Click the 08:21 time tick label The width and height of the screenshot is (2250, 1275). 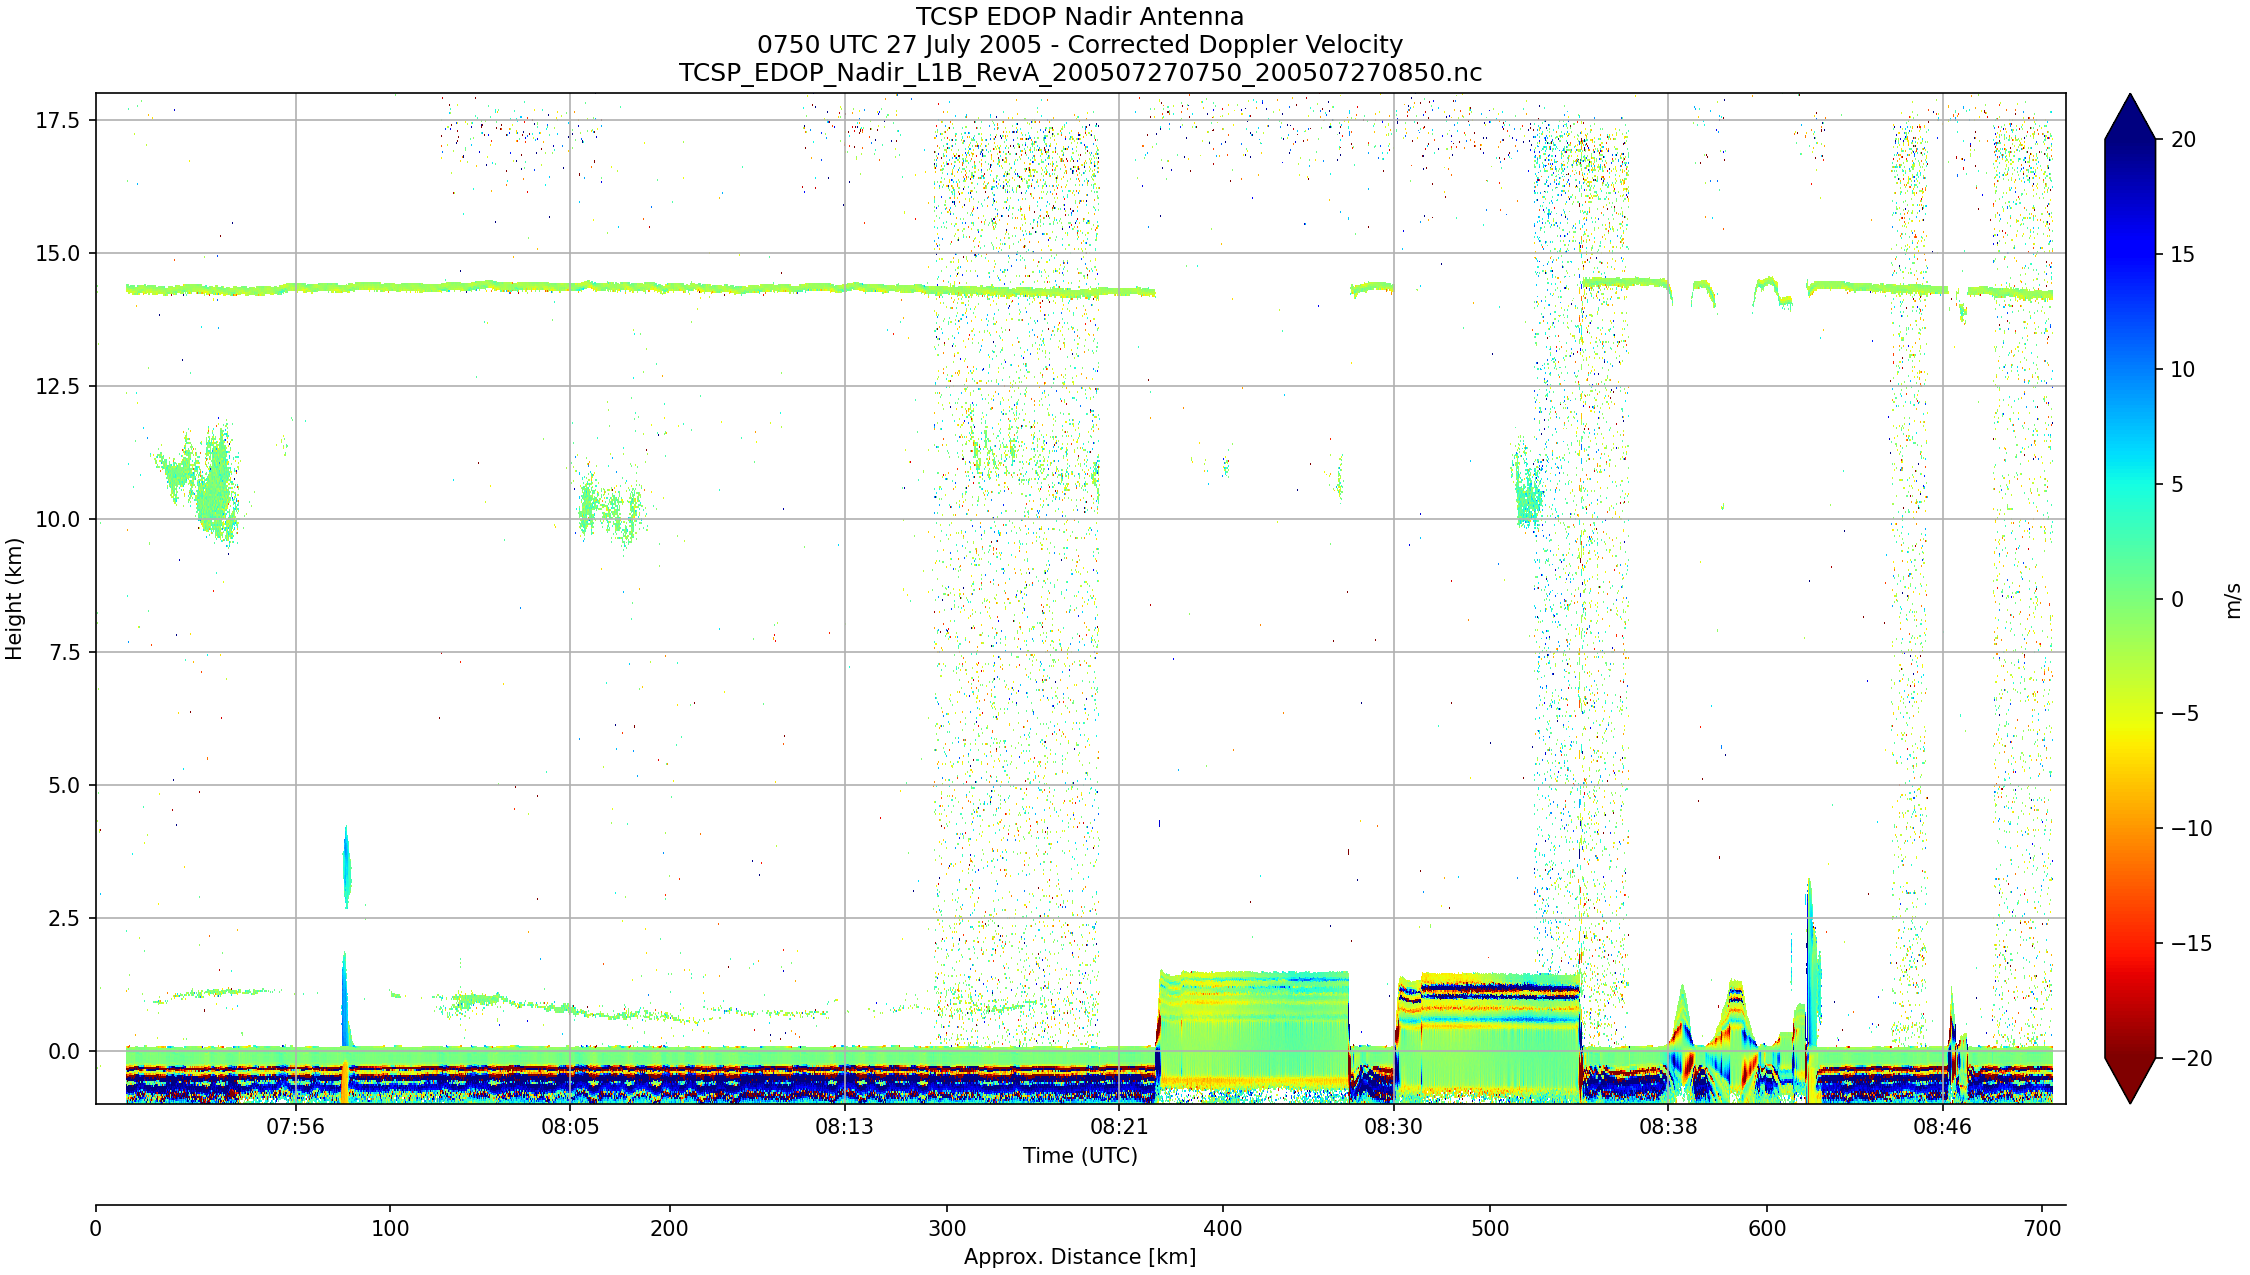pyautogui.click(x=1118, y=1127)
